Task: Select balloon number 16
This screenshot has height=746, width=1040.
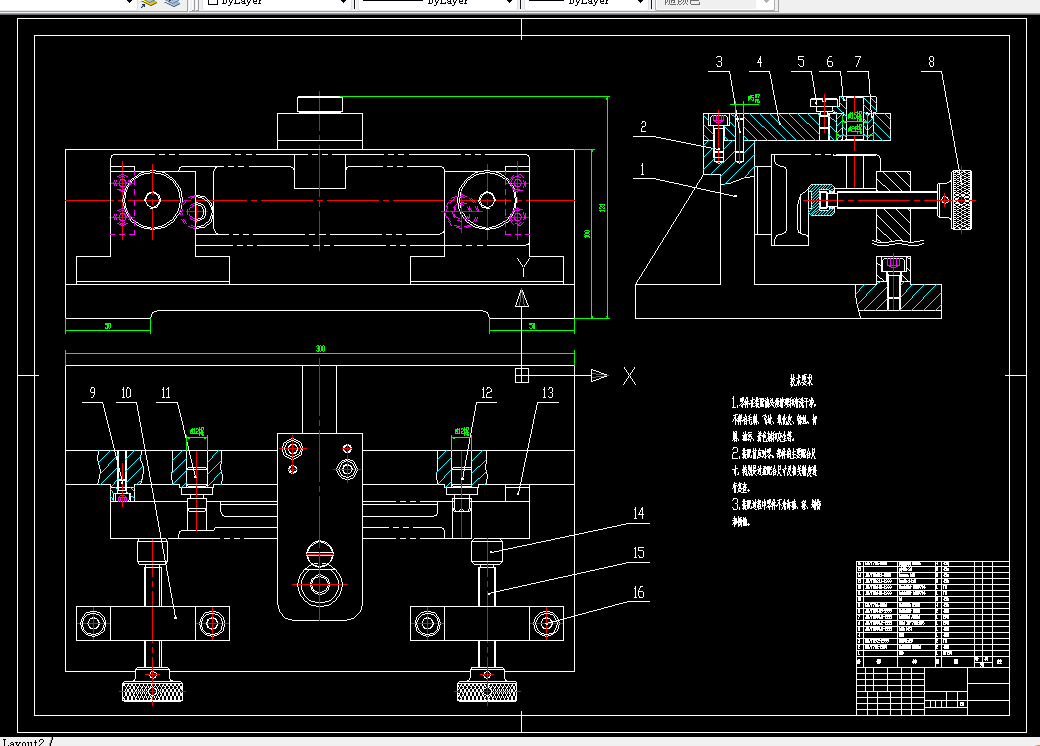Action: [638, 592]
